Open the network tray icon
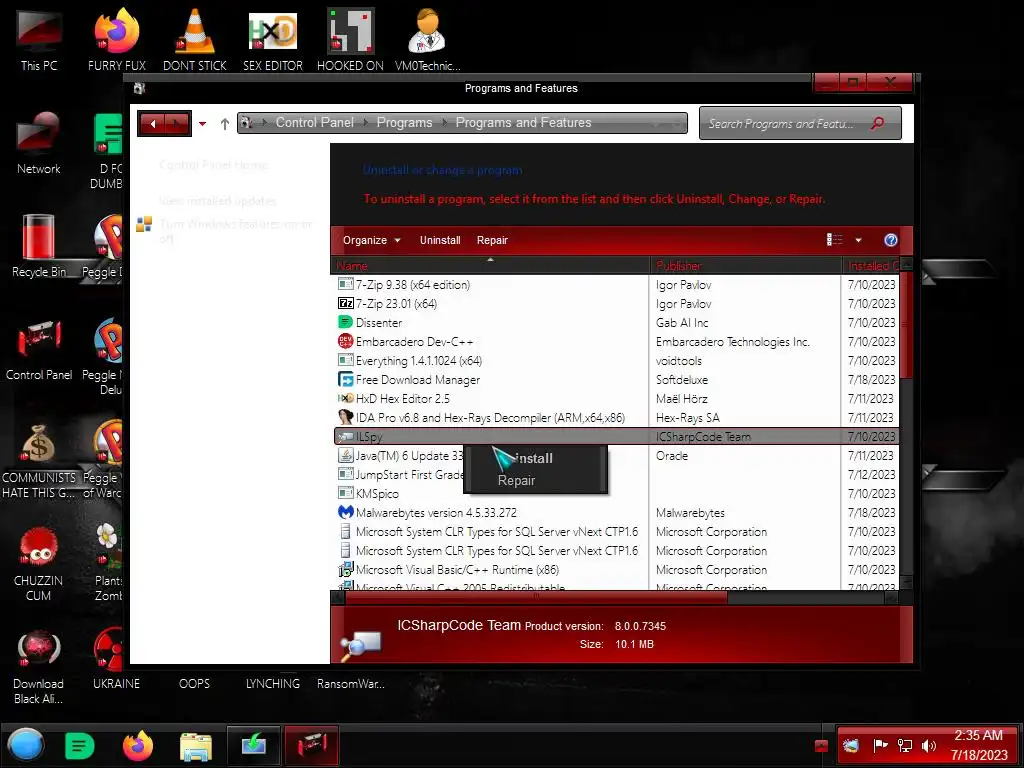The height and width of the screenshot is (768, 1024). [x=904, y=745]
